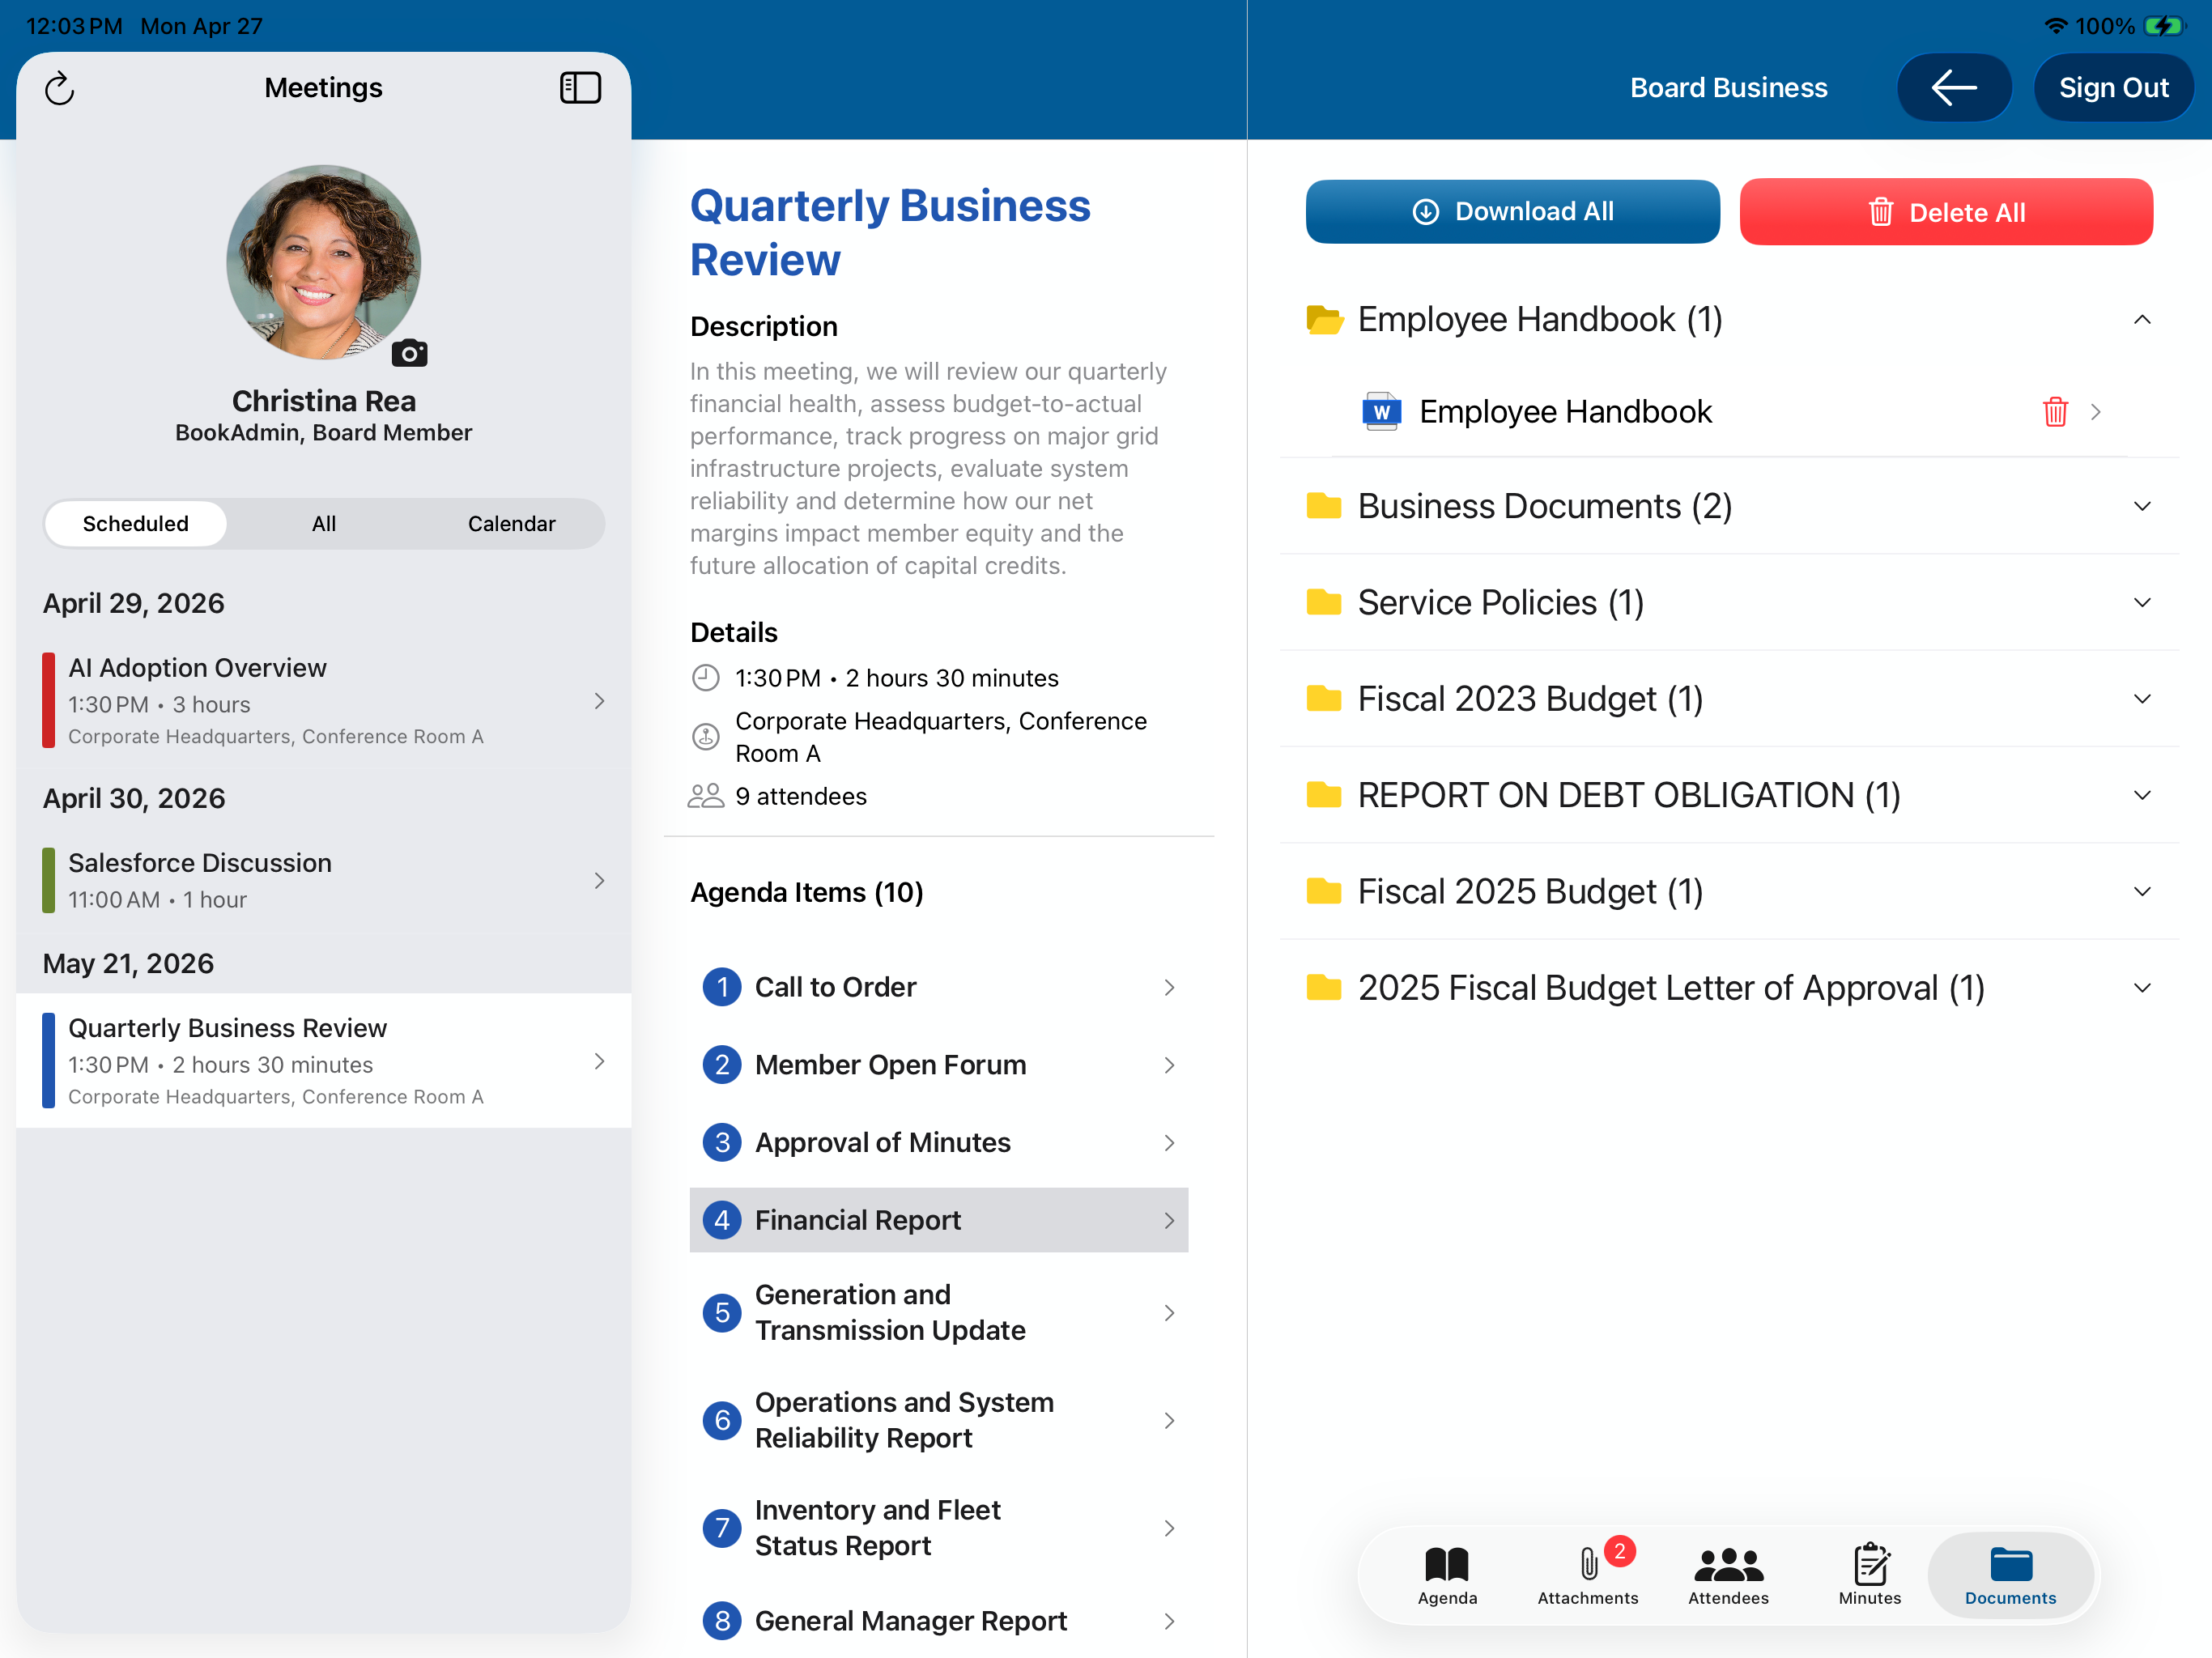Open General Manager Report item
The width and height of the screenshot is (2212, 1658).
point(939,1620)
